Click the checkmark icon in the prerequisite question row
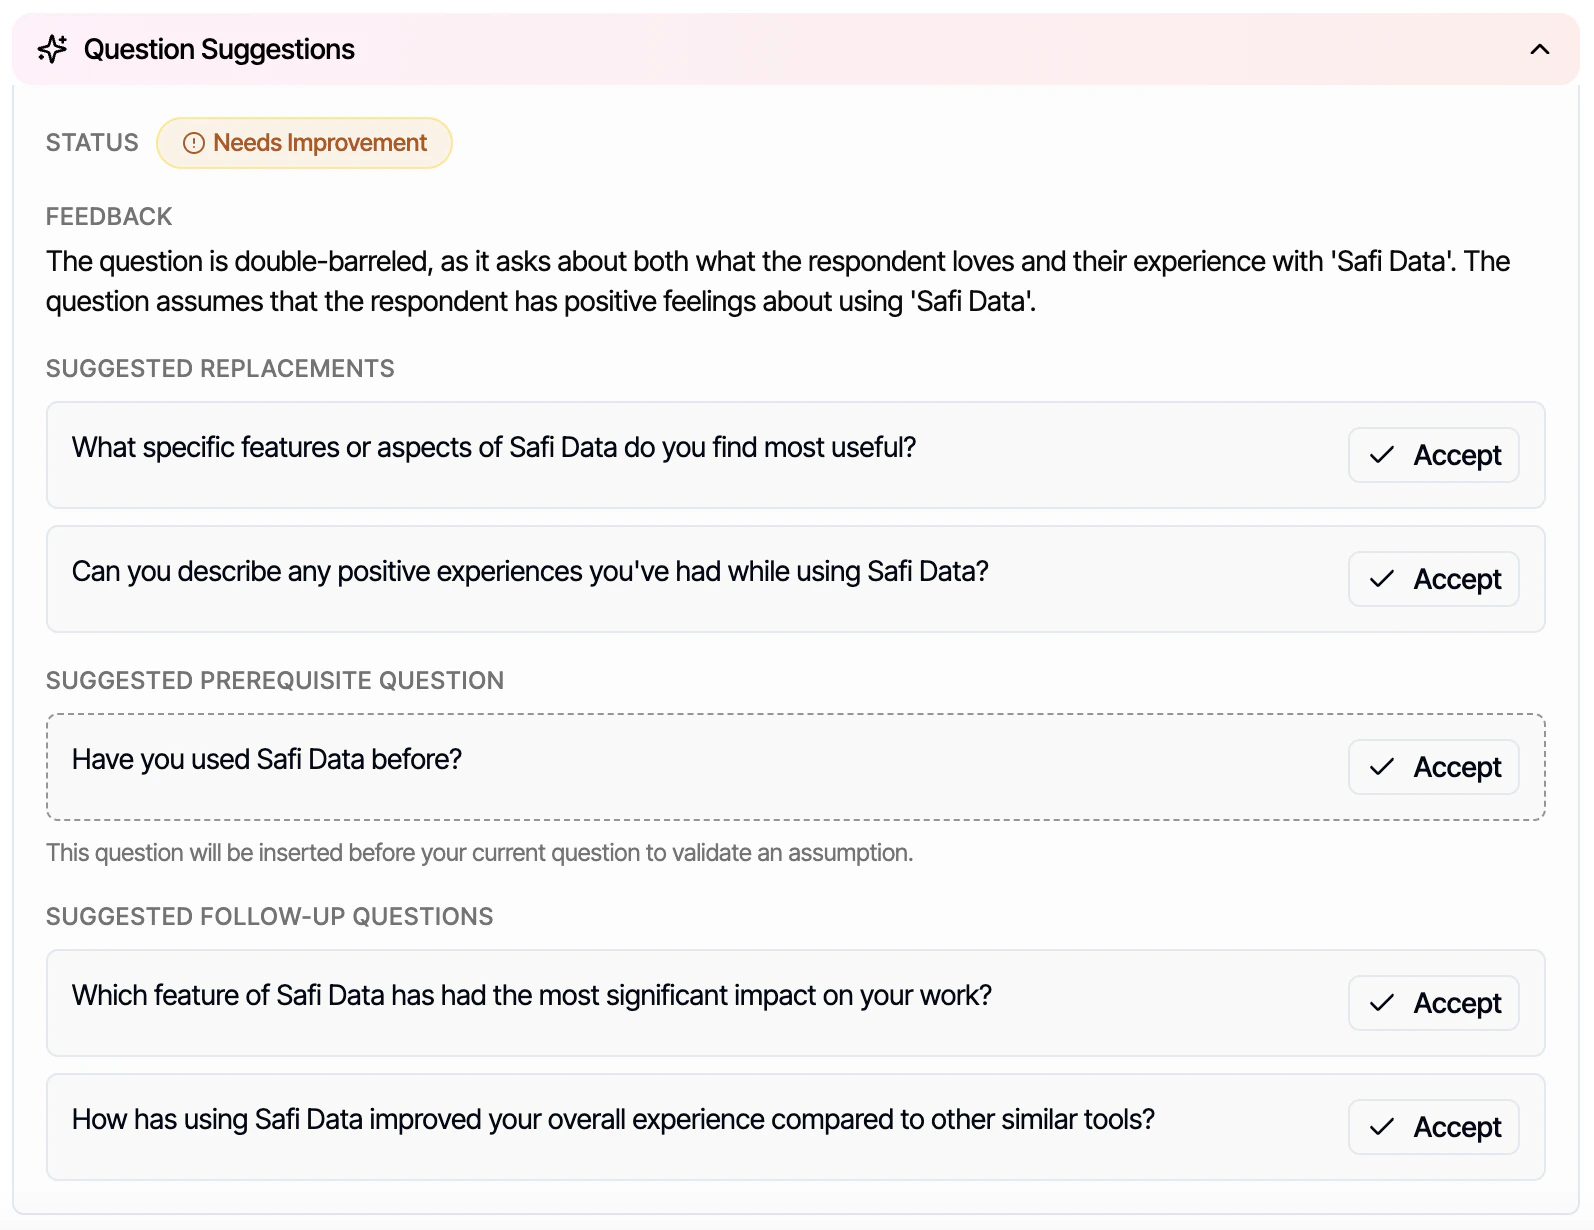The width and height of the screenshot is (1594, 1230). pyautogui.click(x=1382, y=767)
